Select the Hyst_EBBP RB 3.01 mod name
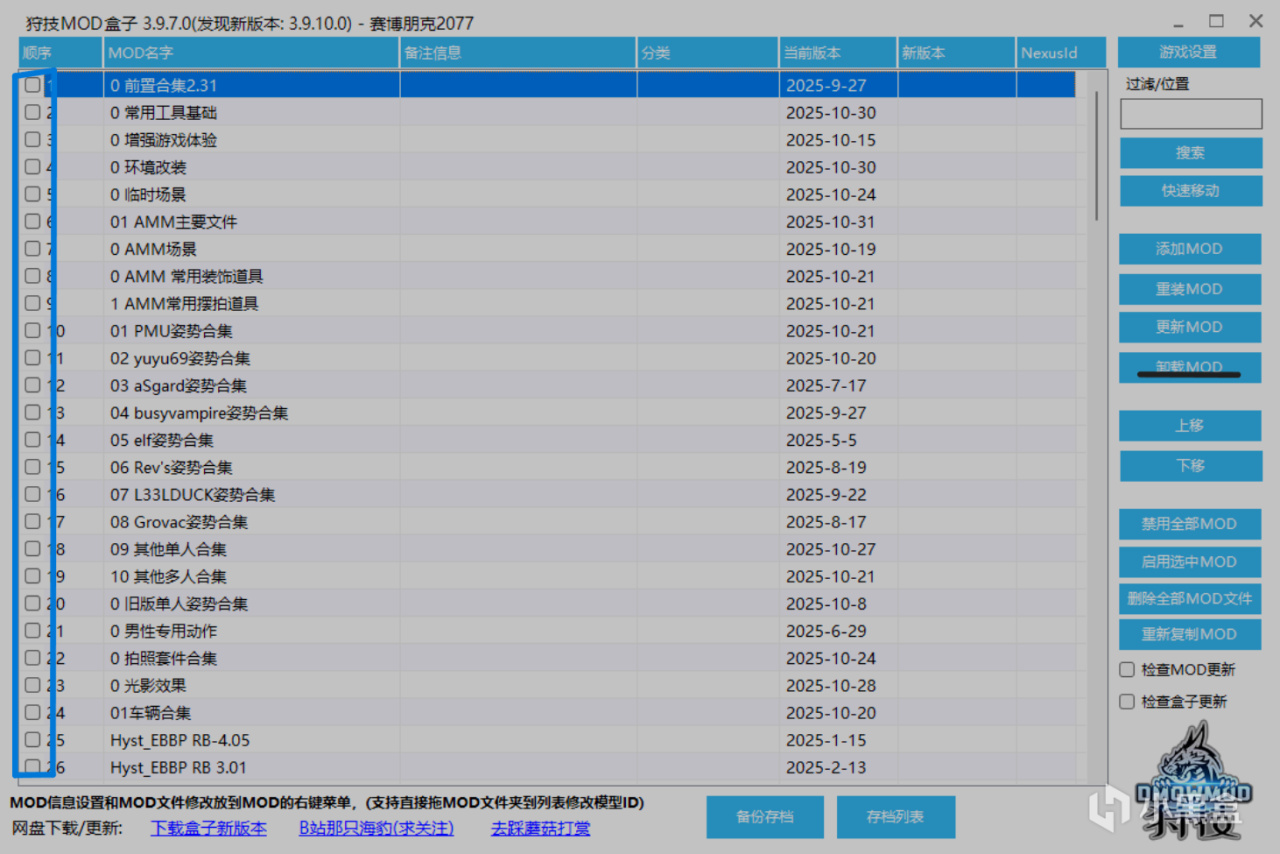1280x854 pixels. click(x=178, y=767)
